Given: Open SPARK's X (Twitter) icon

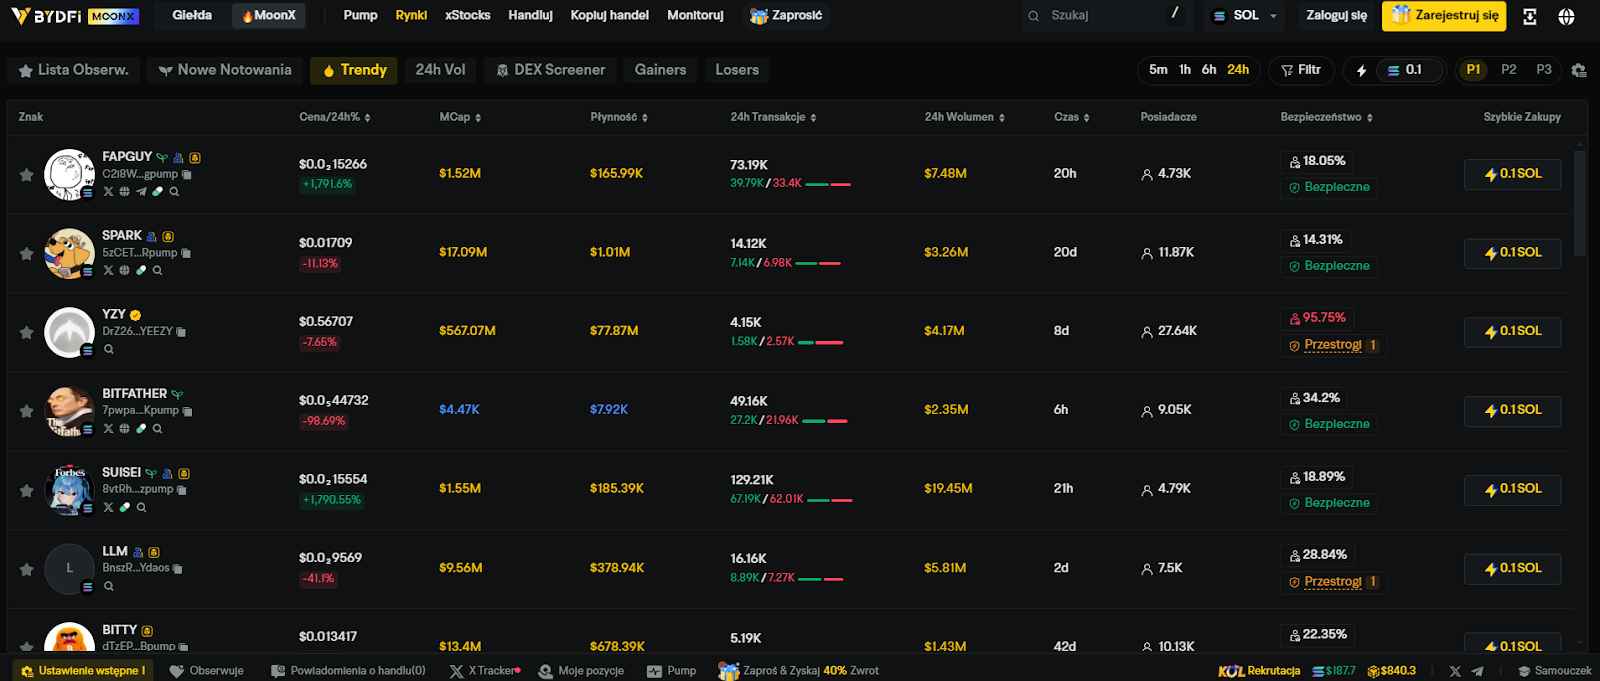Looking at the screenshot, I should coord(108,270).
